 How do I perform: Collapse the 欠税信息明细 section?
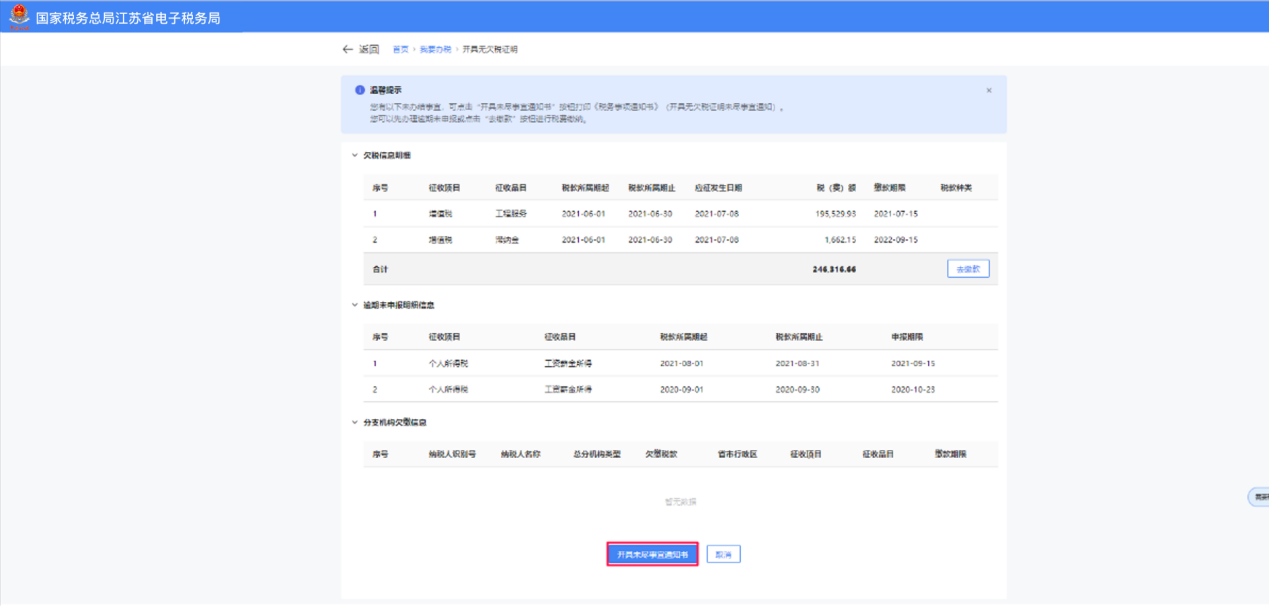354,156
